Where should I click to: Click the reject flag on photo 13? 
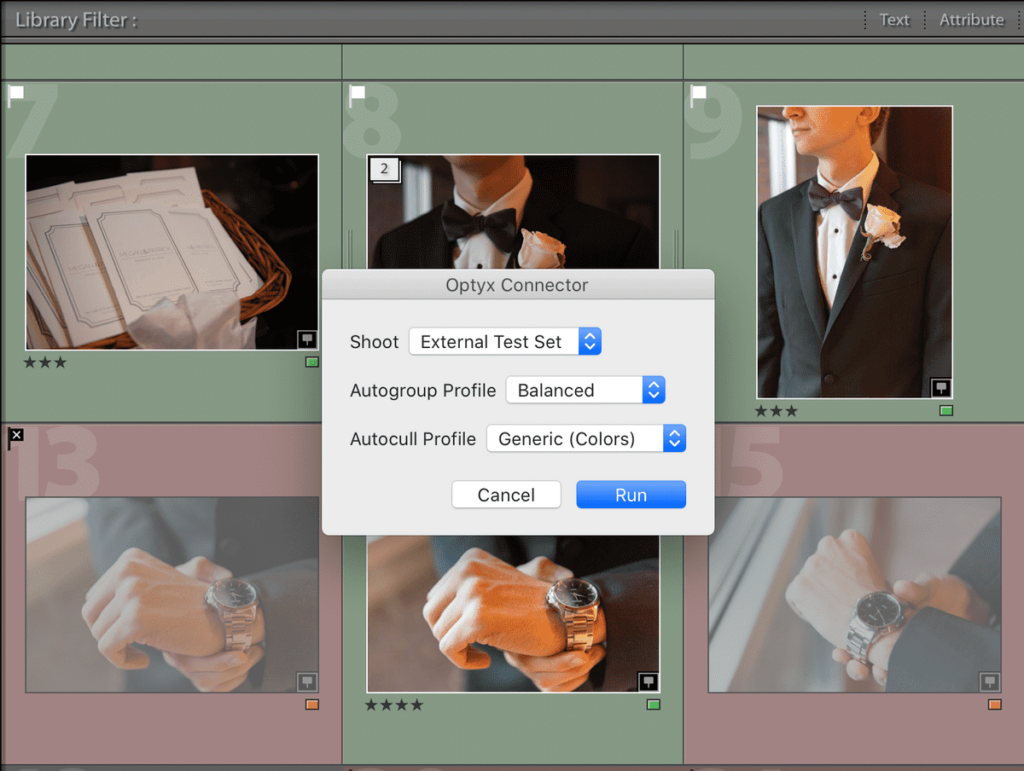click(15, 436)
